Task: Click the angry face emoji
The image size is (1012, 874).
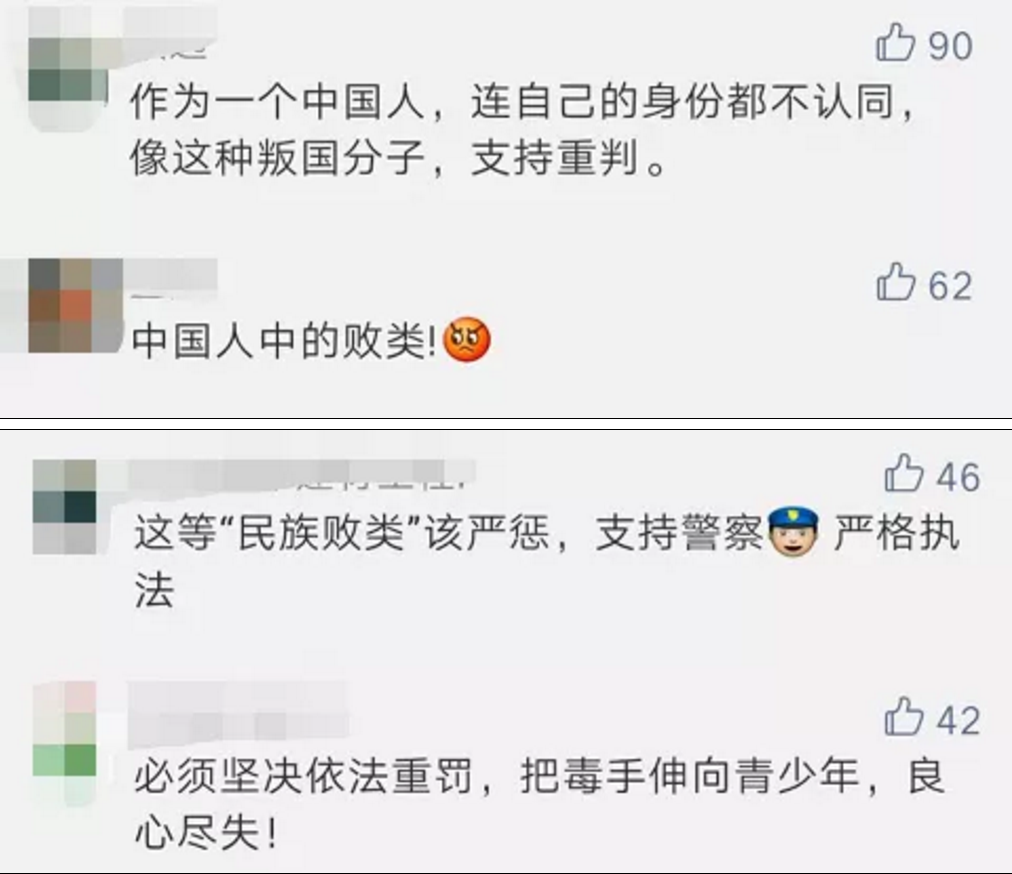Action: click(467, 340)
